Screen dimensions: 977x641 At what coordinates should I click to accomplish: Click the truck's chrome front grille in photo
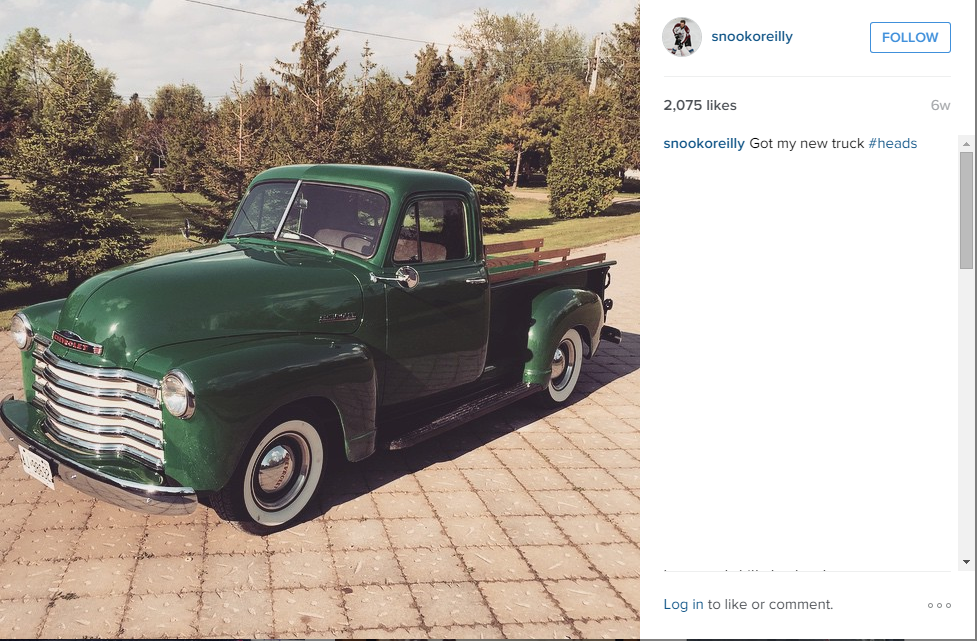(x=98, y=404)
